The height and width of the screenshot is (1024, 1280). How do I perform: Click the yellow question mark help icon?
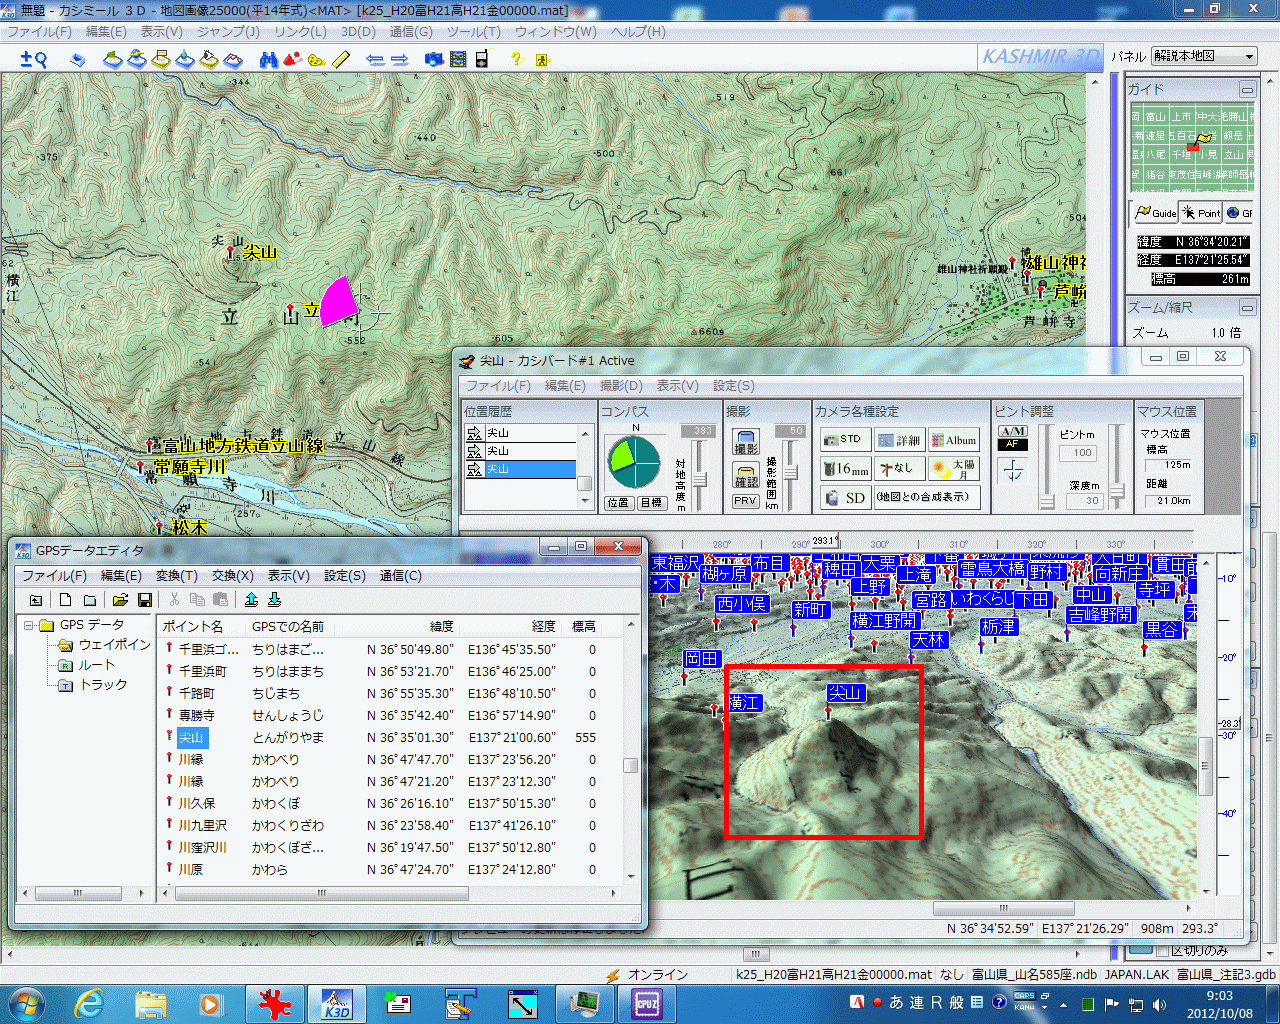pos(517,60)
